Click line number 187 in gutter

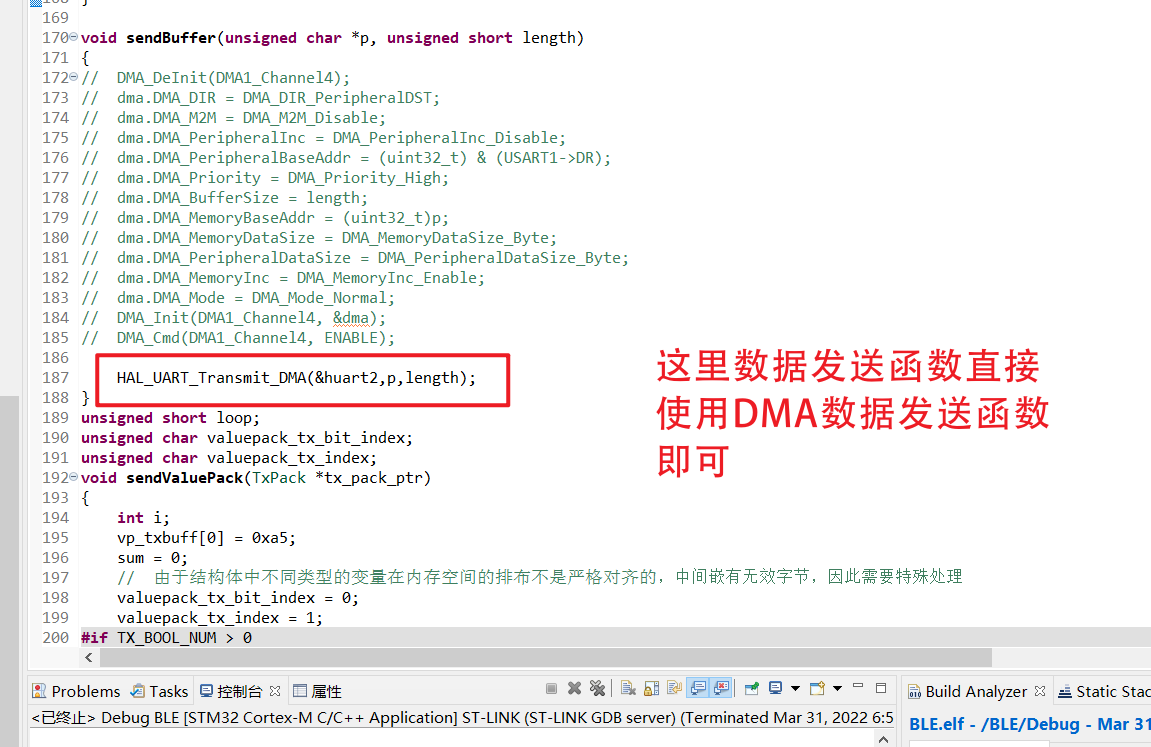(x=55, y=378)
